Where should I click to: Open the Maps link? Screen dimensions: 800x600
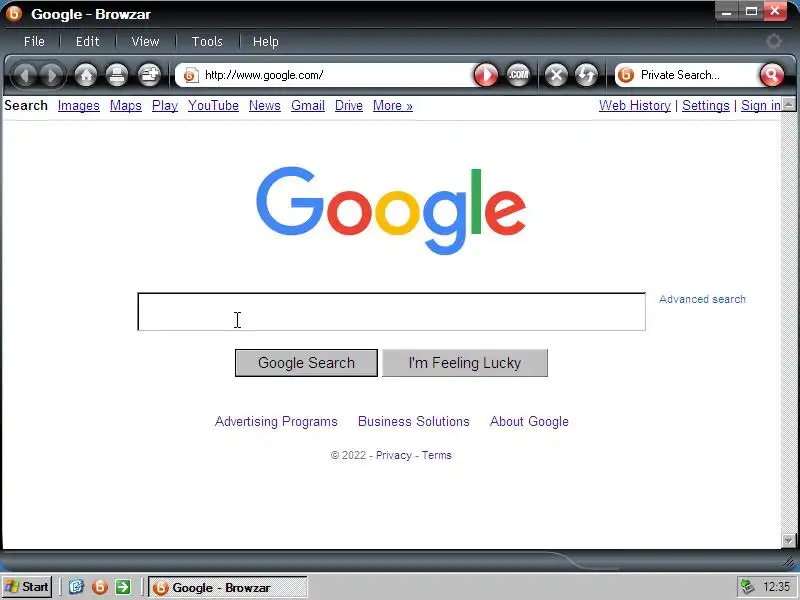(x=126, y=106)
